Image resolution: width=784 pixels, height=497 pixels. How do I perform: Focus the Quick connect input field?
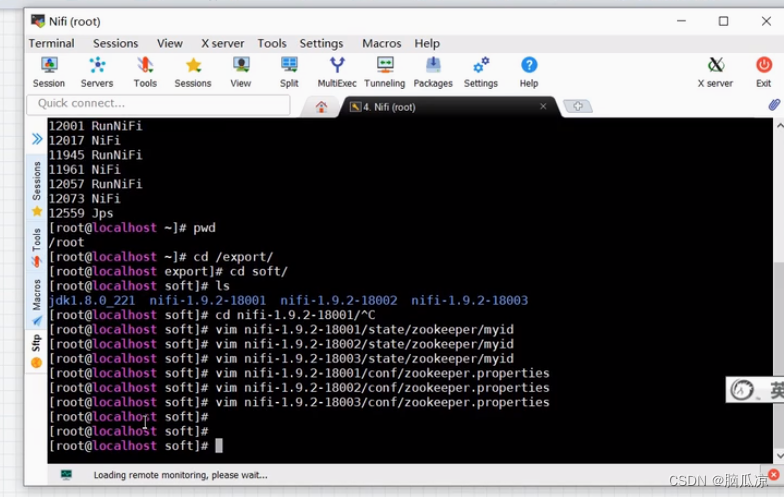pos(158,104)
